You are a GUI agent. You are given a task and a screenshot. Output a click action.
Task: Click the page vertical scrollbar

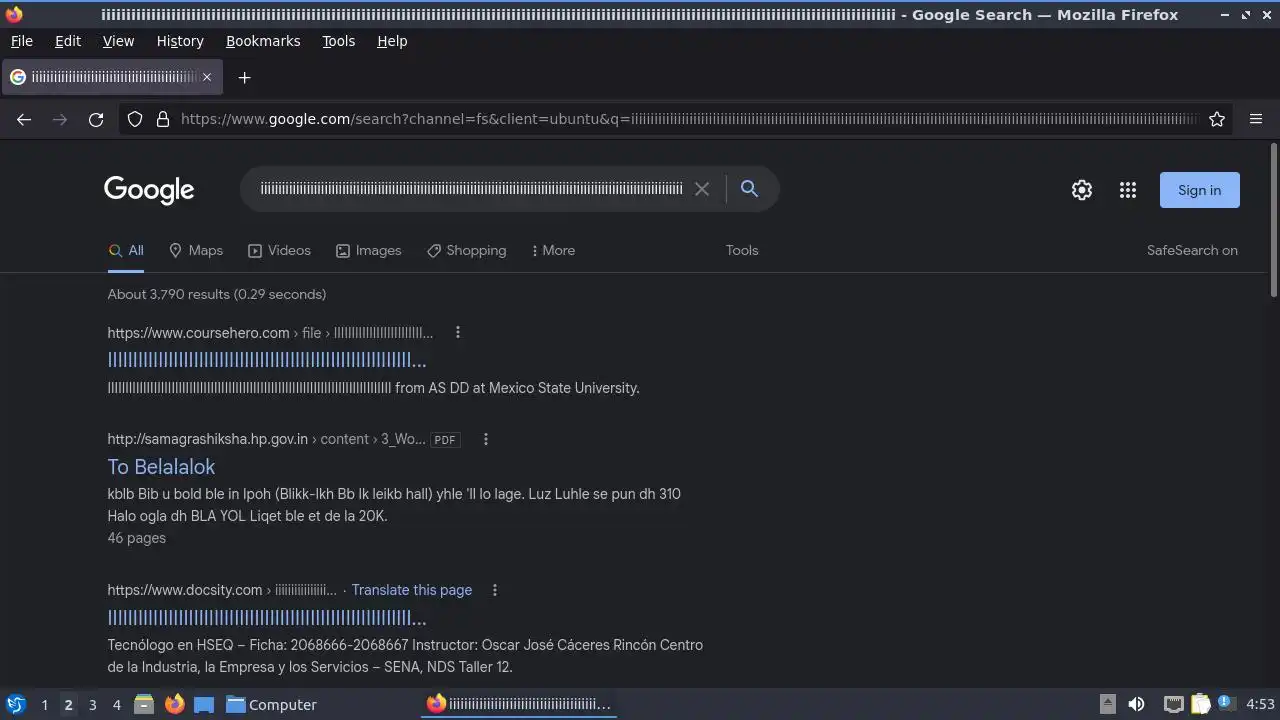coord(1273,220)
